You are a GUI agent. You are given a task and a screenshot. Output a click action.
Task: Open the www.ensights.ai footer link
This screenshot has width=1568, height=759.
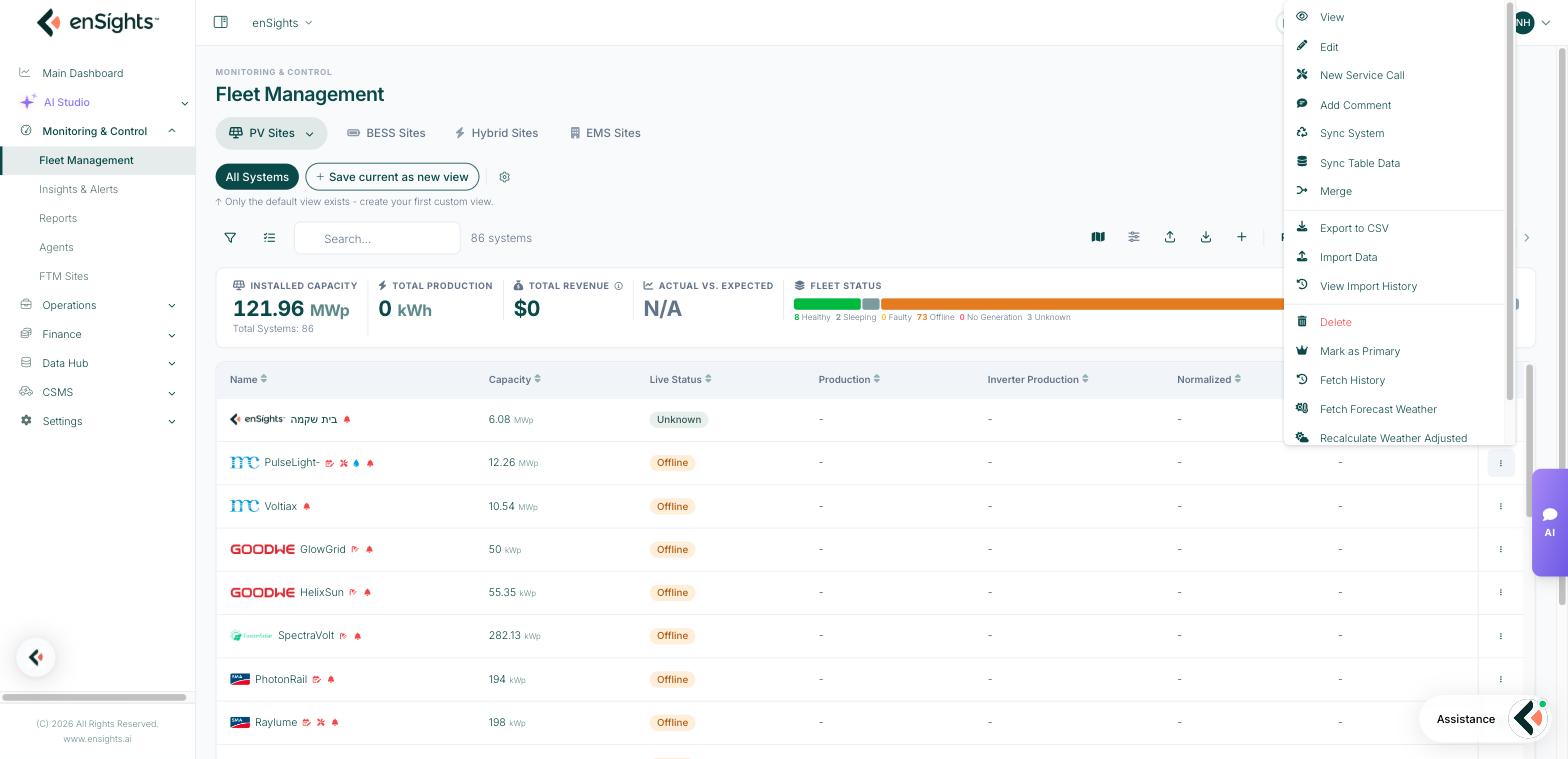point(97,739)
